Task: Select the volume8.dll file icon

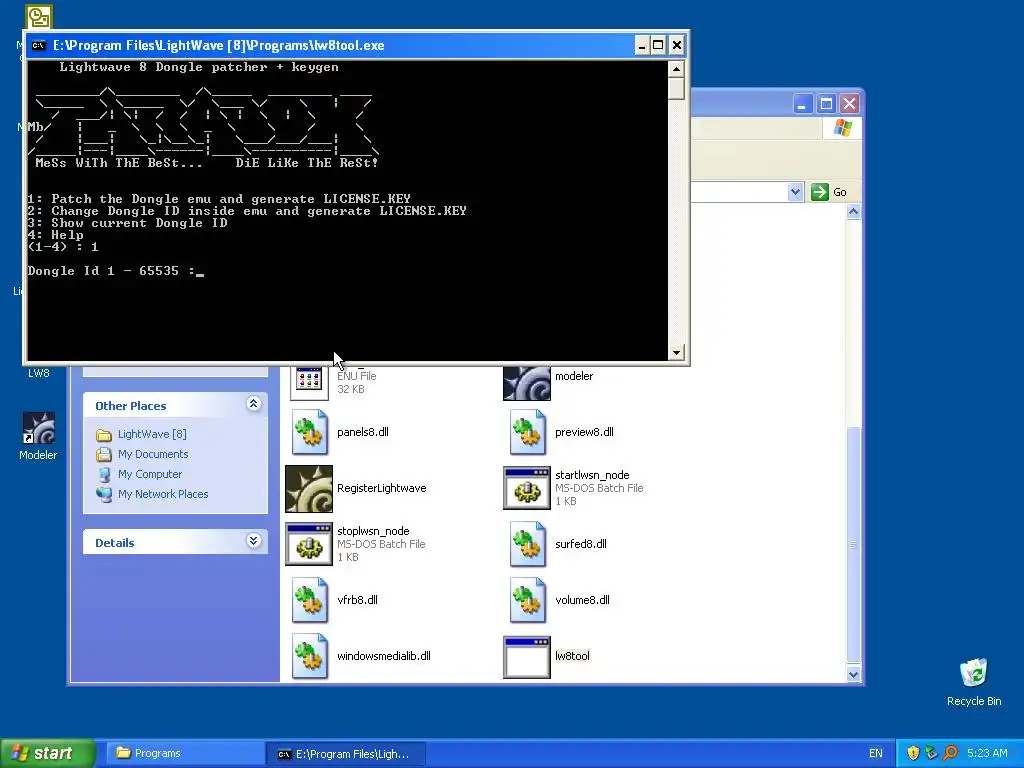Action: [x=528, y=600]
